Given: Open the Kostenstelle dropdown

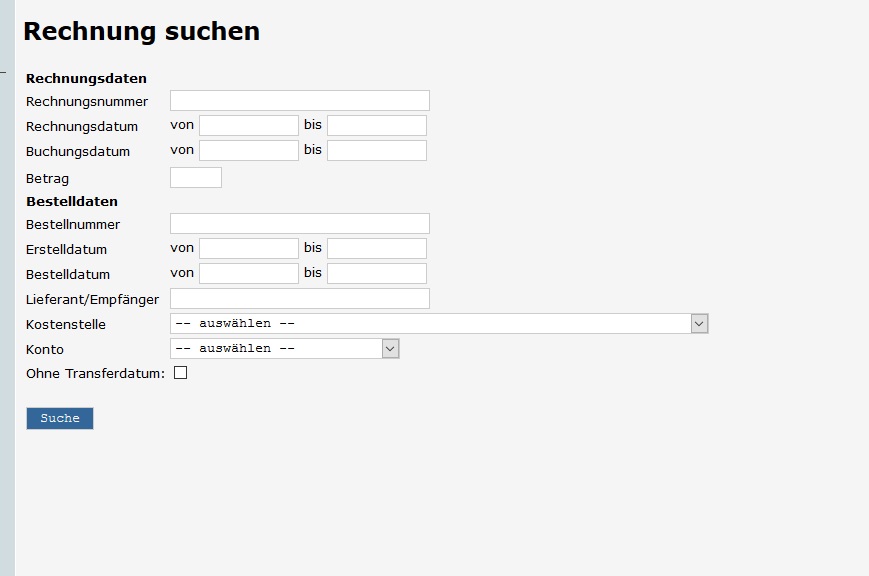Looking at the screenshot, I should pos(430,324).
